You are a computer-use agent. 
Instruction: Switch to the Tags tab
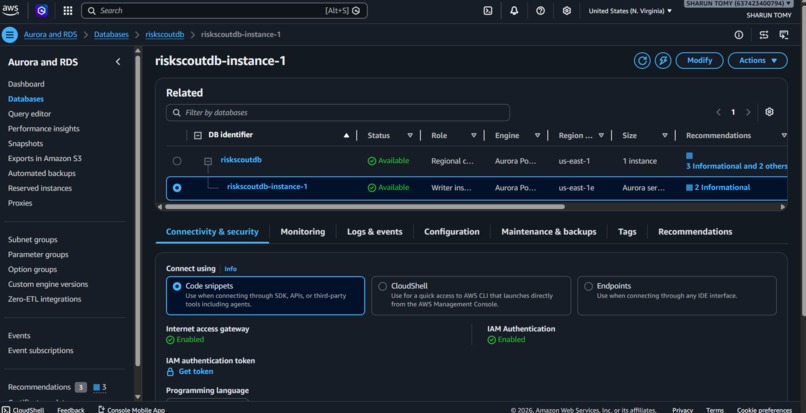point(627,232)
